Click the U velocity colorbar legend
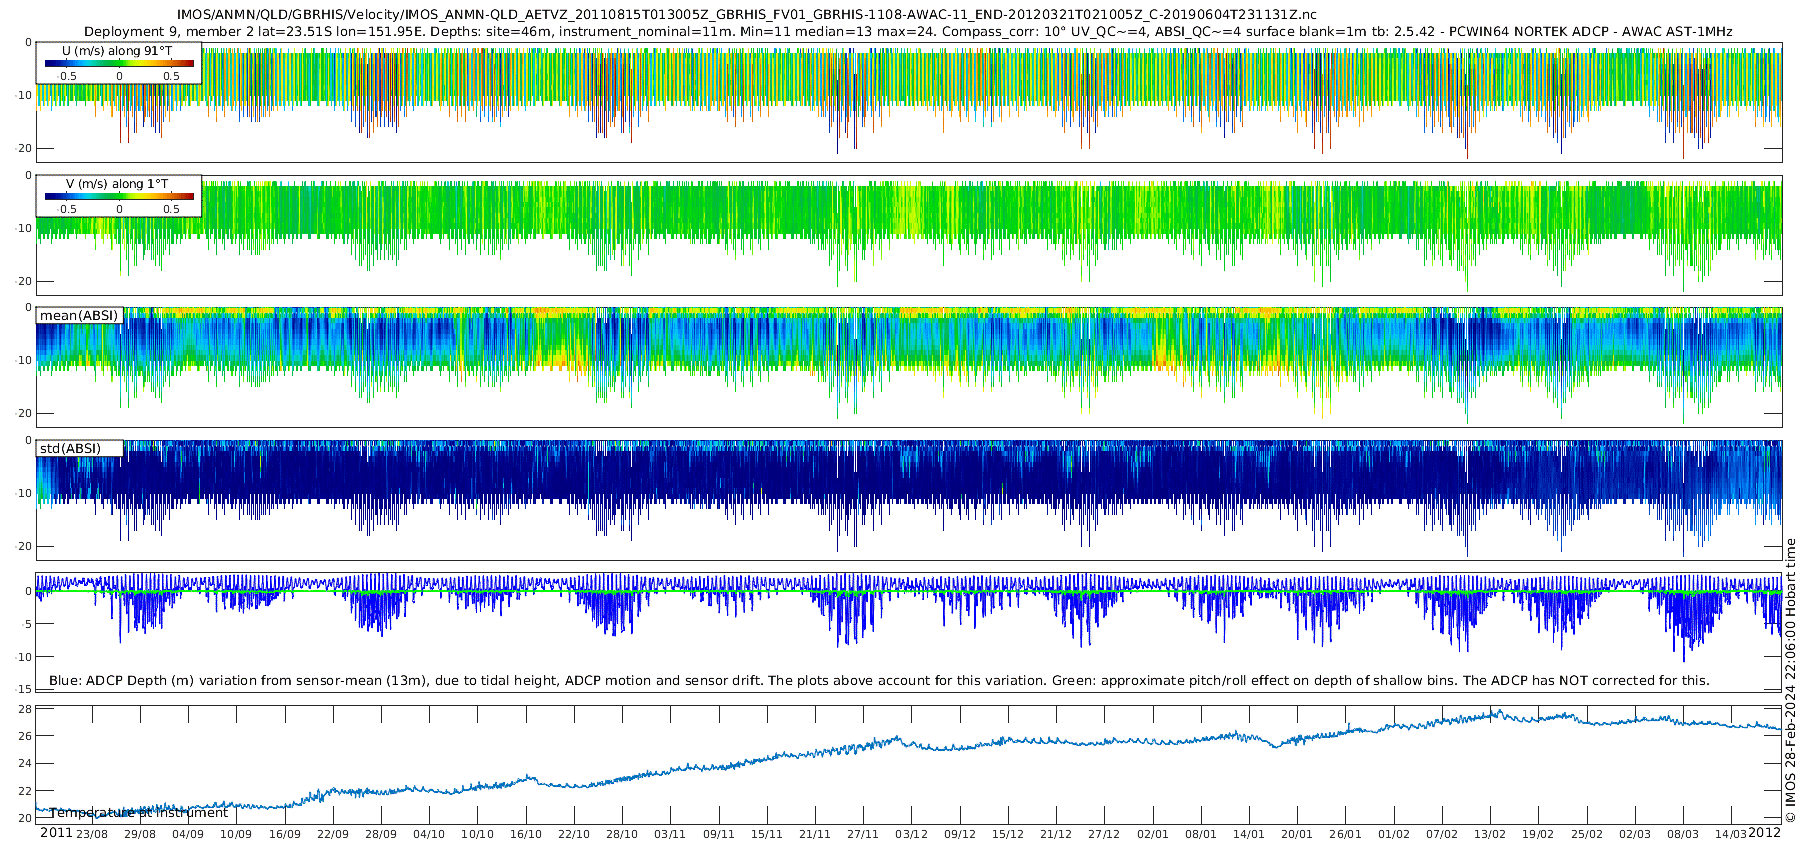The image size is (1800, 850). pyautogui.click(x=119, y=63)
